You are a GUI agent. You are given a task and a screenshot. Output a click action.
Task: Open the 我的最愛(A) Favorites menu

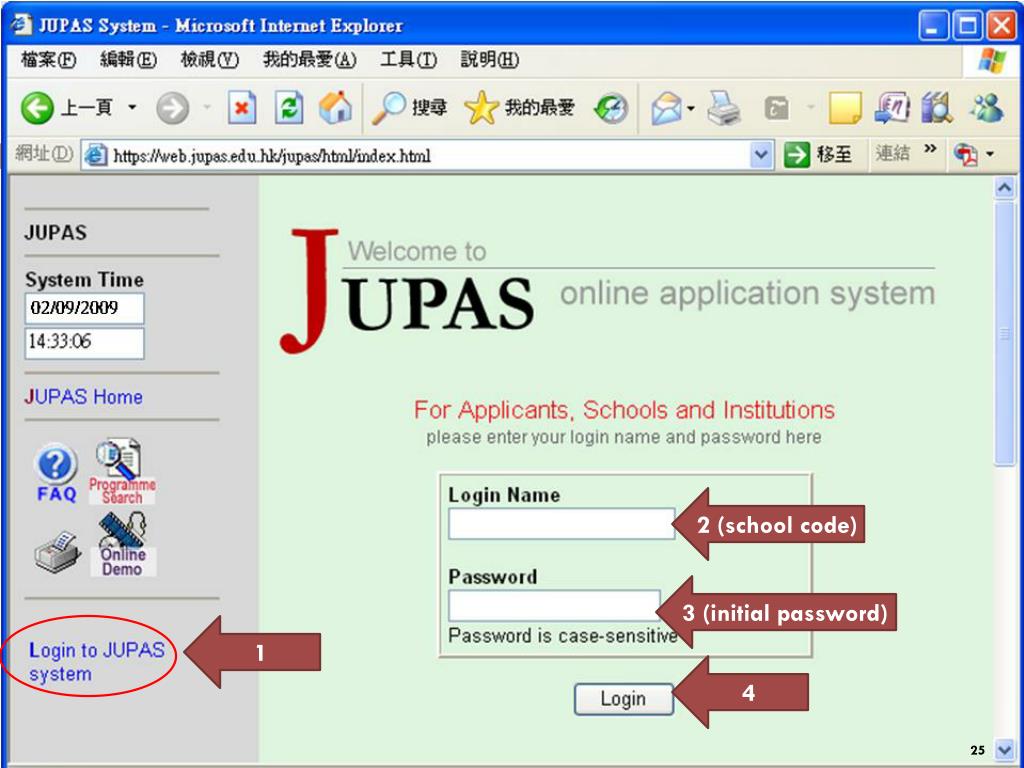pos(310,61)
